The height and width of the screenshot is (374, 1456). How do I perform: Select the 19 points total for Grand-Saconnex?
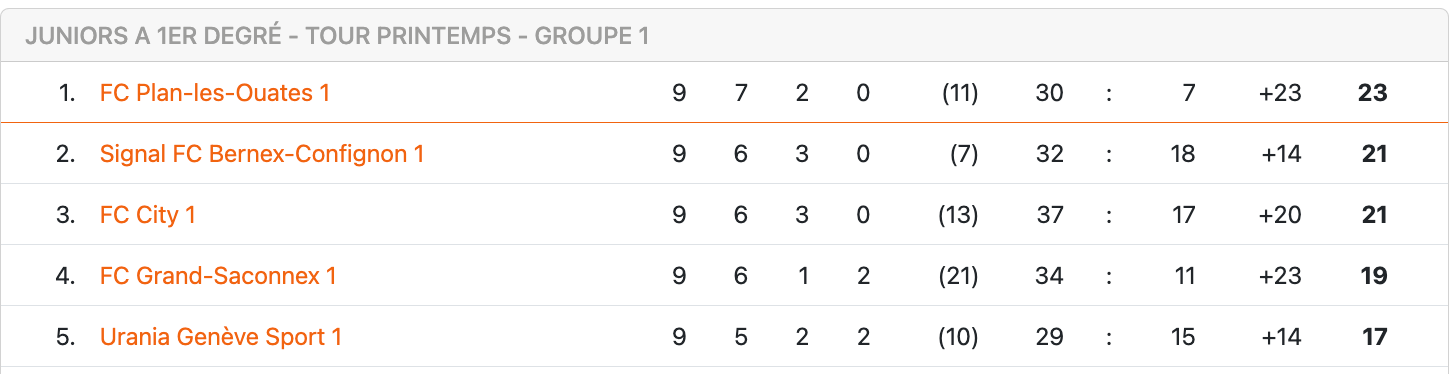1374,276
